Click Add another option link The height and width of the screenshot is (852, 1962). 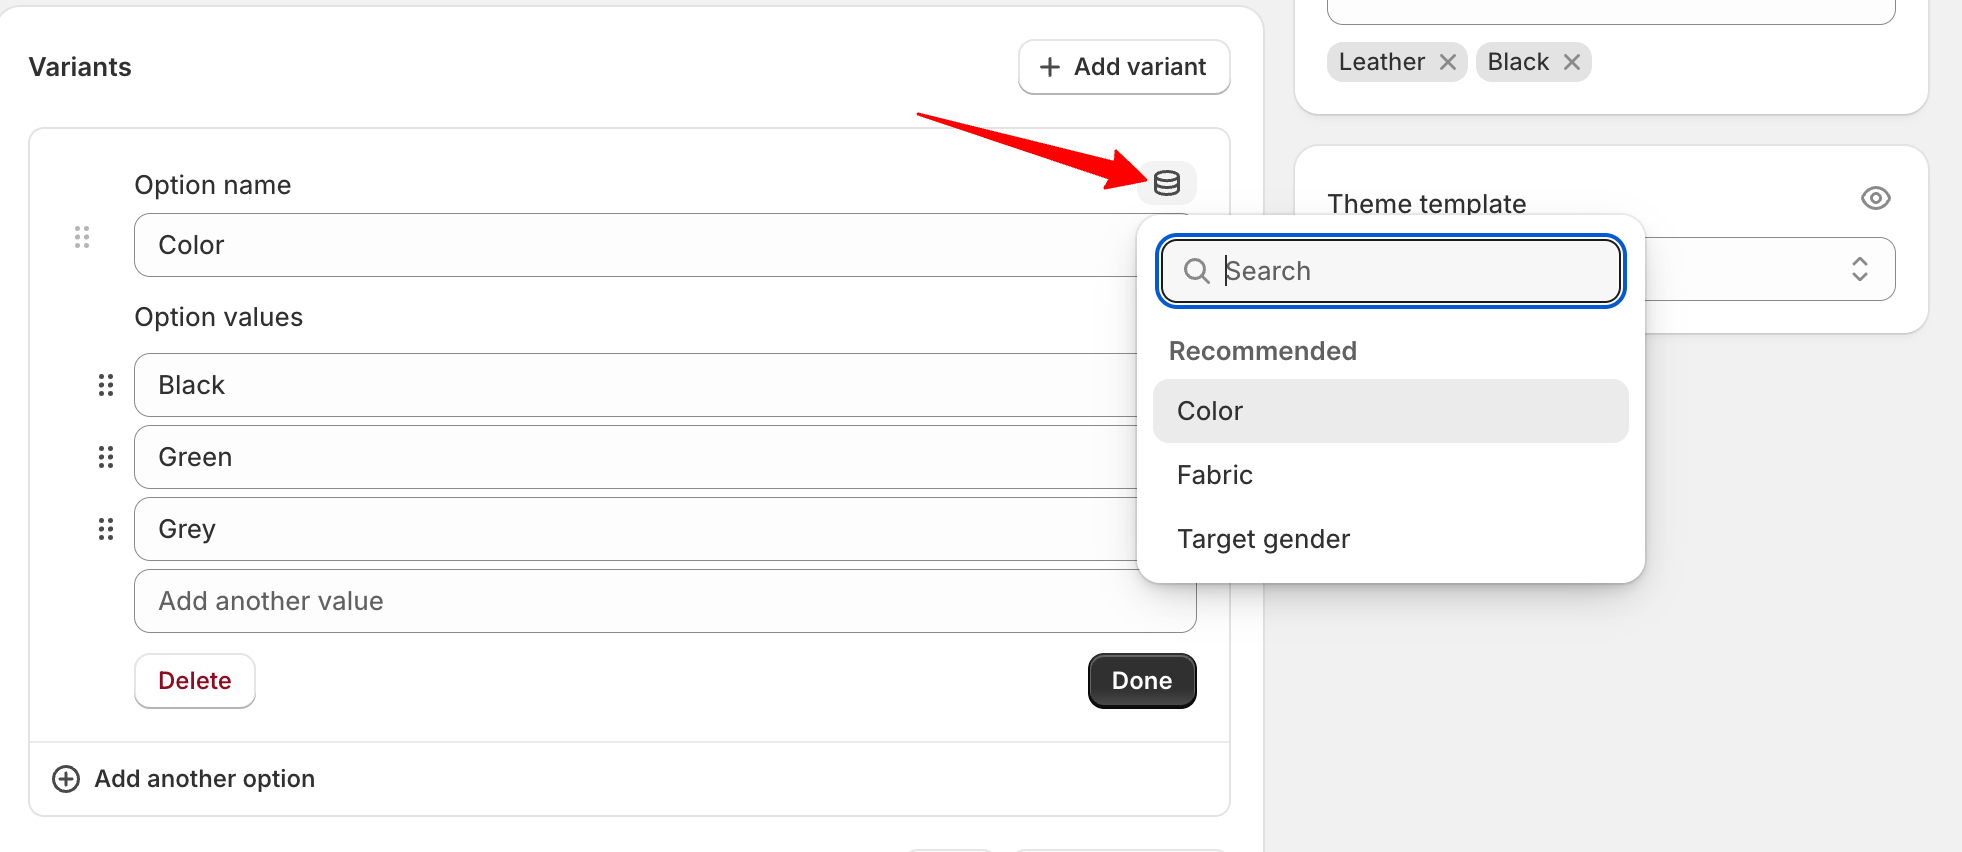pyautogui.click(x=204, y=779)
